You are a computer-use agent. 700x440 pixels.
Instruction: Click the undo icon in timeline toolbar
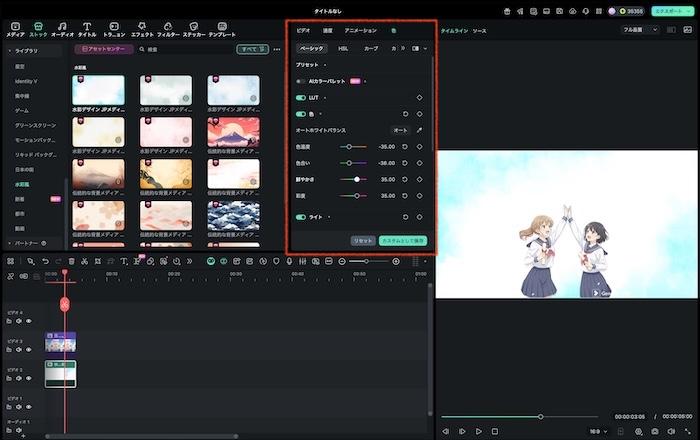[45, 262]
